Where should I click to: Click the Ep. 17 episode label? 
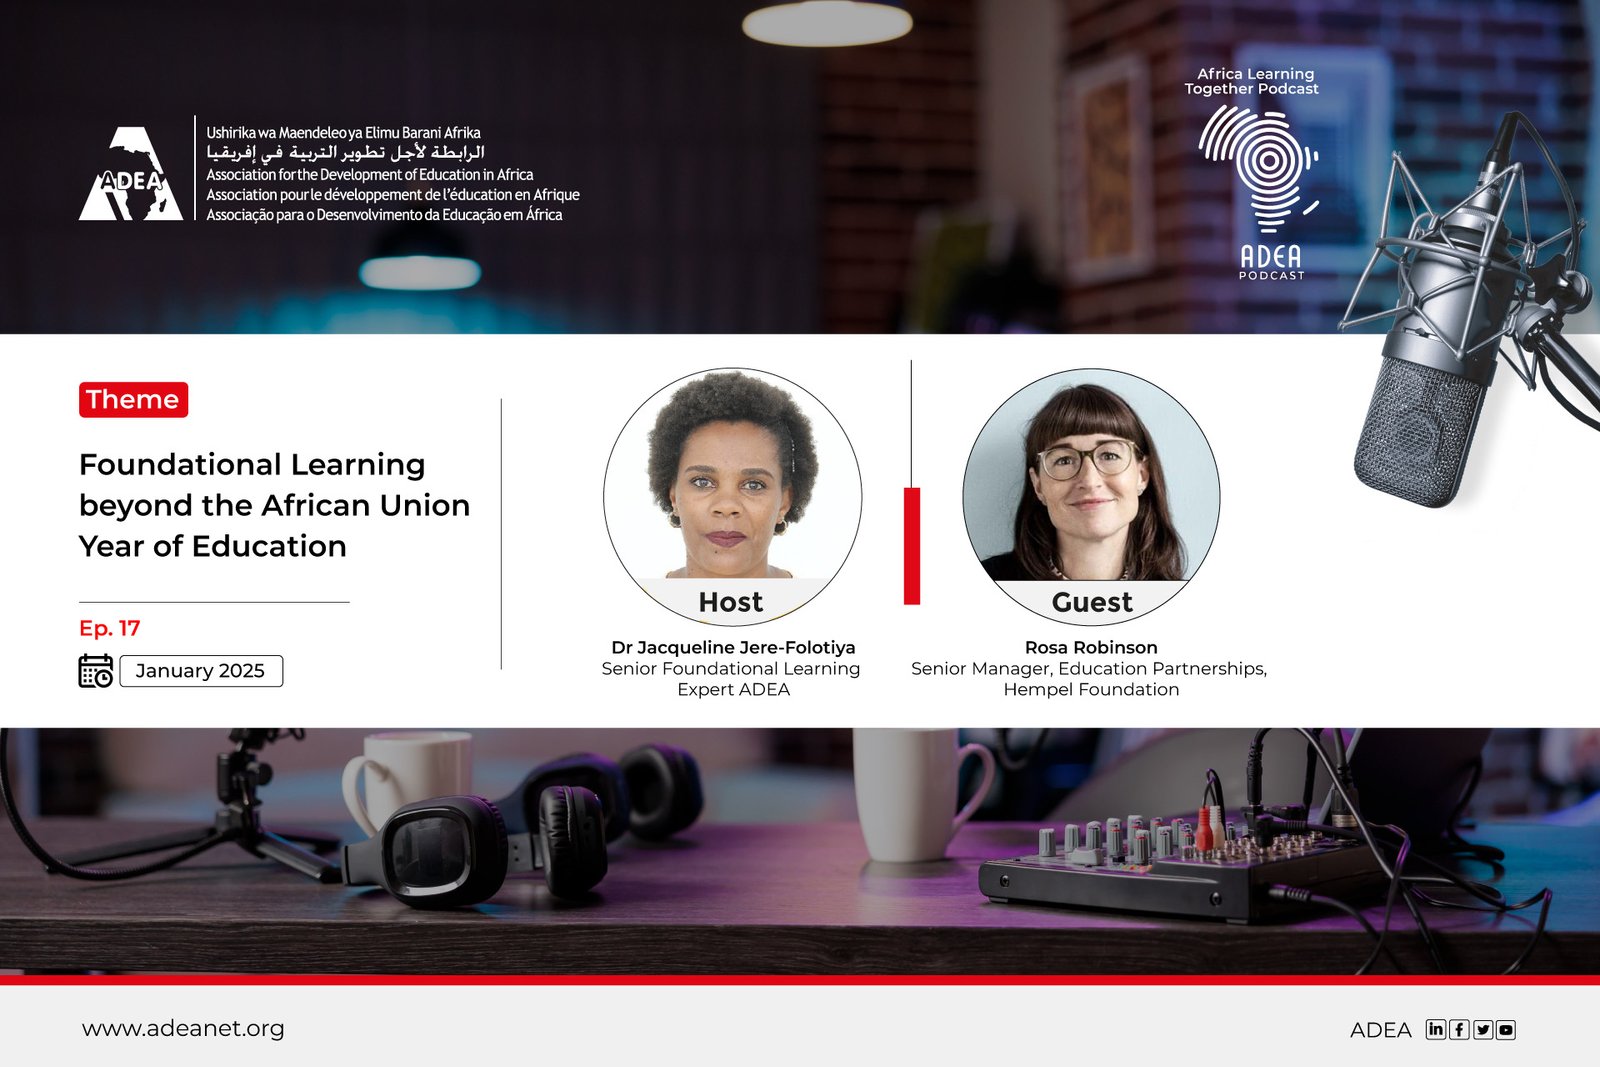click(x=110, y=628)
